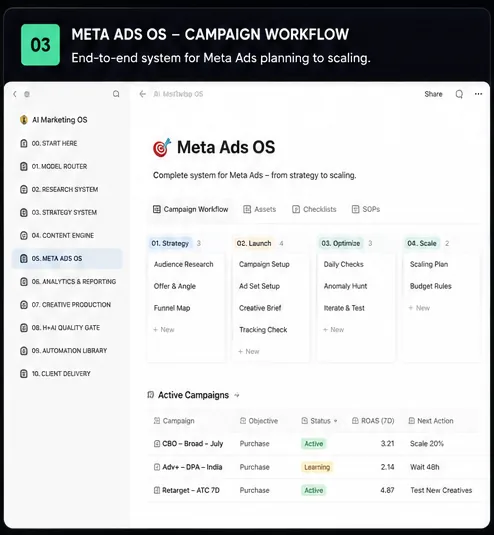Click the 08. H+AI QUALITY GATE page icon

click(24, 328)
